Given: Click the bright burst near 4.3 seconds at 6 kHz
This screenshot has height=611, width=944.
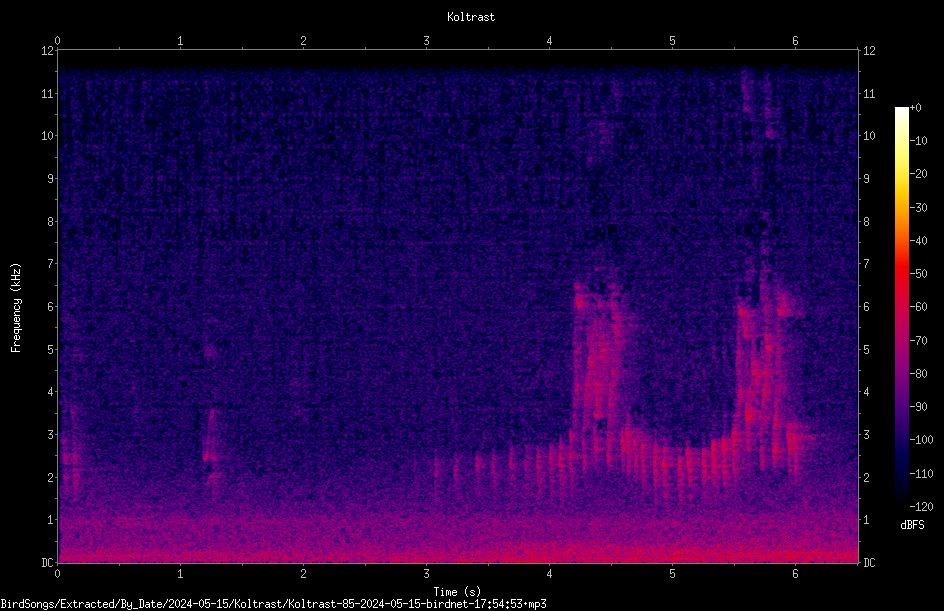Looking at the screenshot, I should 580,301.
